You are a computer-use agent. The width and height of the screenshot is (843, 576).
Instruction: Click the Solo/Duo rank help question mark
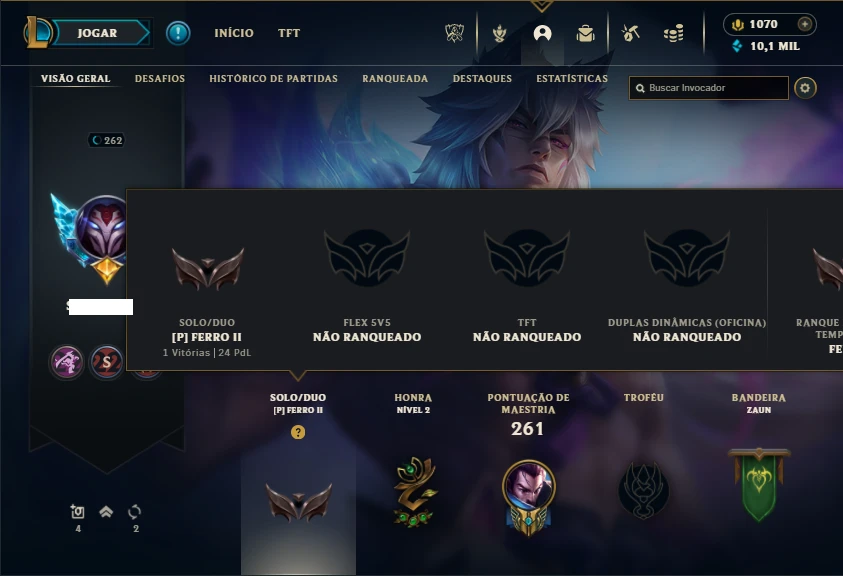(298, 432)
